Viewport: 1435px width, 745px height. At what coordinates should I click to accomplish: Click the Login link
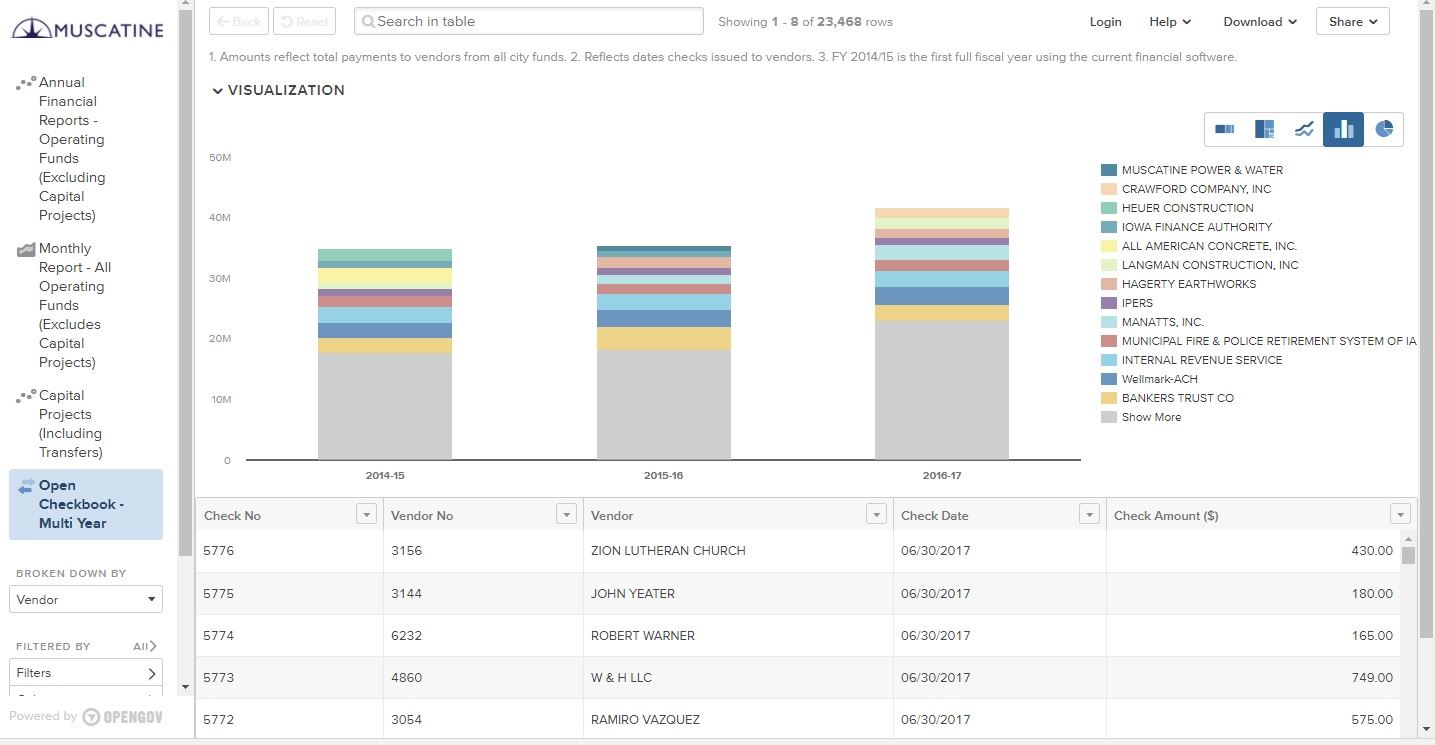click(1105, 21)
